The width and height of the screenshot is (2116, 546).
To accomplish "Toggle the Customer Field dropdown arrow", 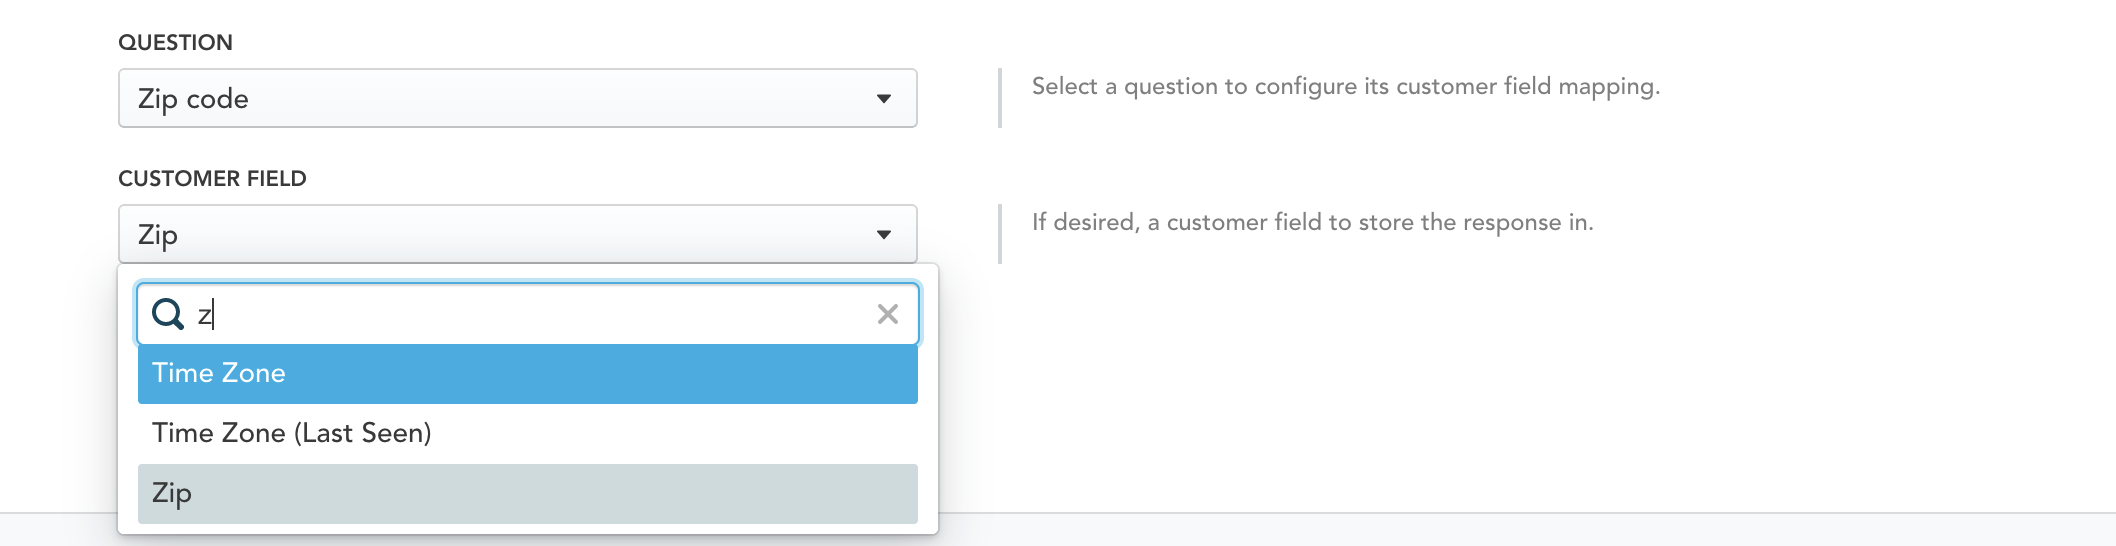I will point(884,235).
